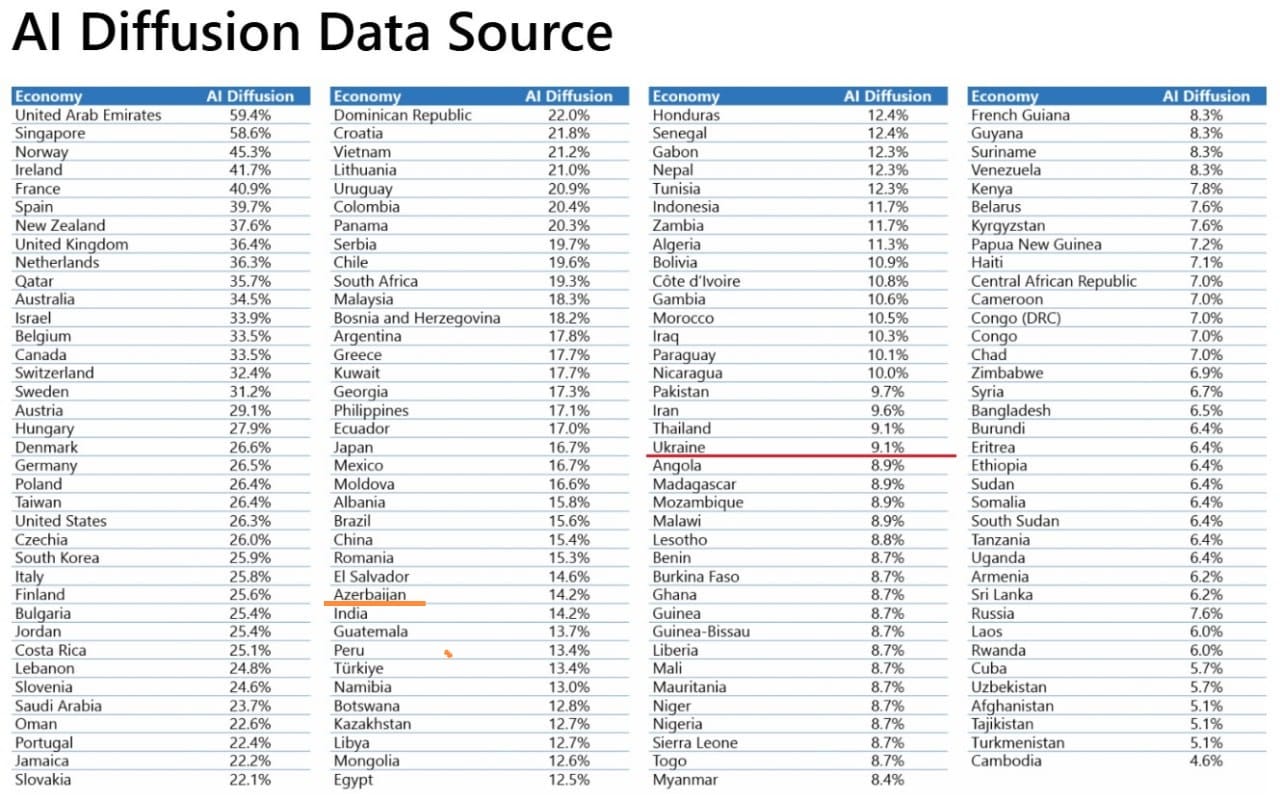
Task: Click the small orange mark beside Peru
Action: tap(449, 654)
